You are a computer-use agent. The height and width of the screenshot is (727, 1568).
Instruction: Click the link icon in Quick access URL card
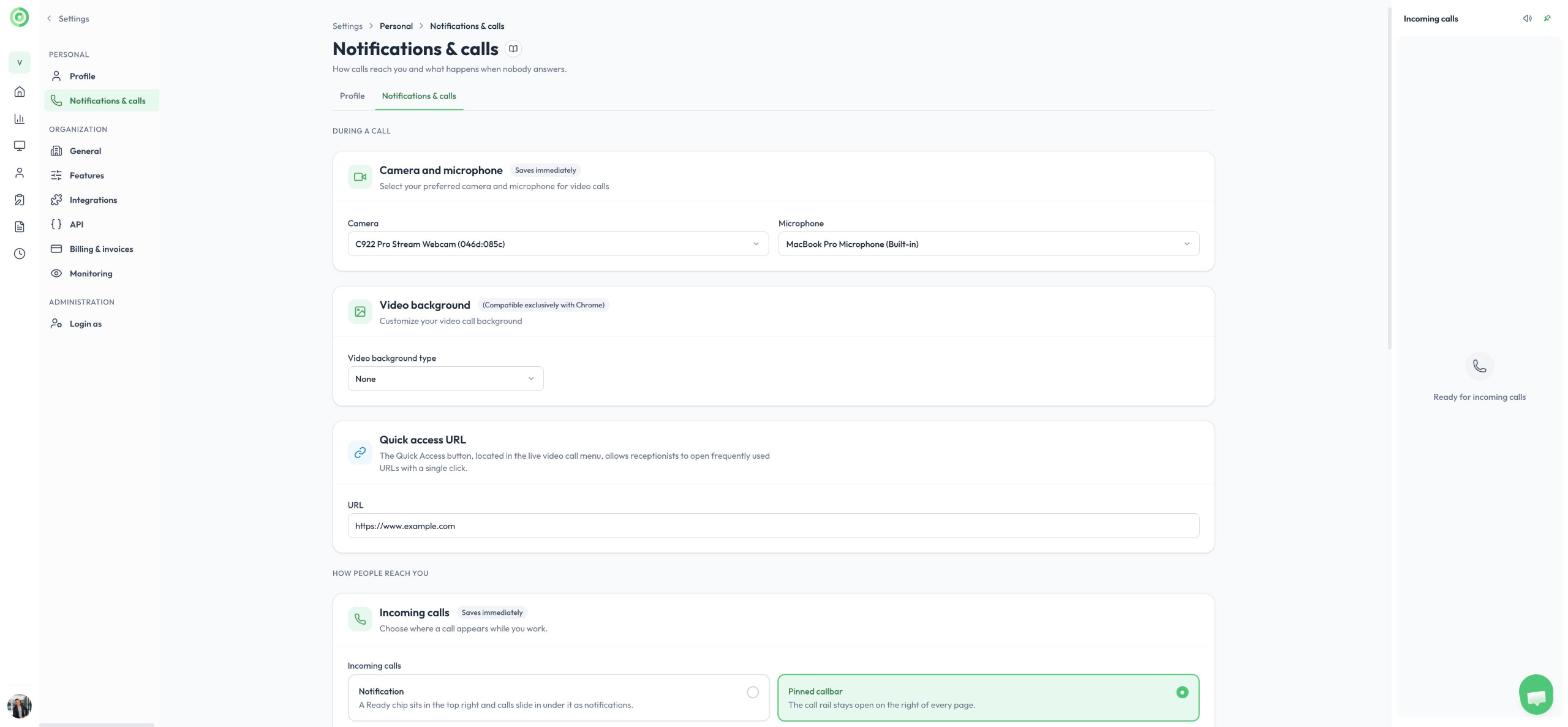[x=360, y=453]
